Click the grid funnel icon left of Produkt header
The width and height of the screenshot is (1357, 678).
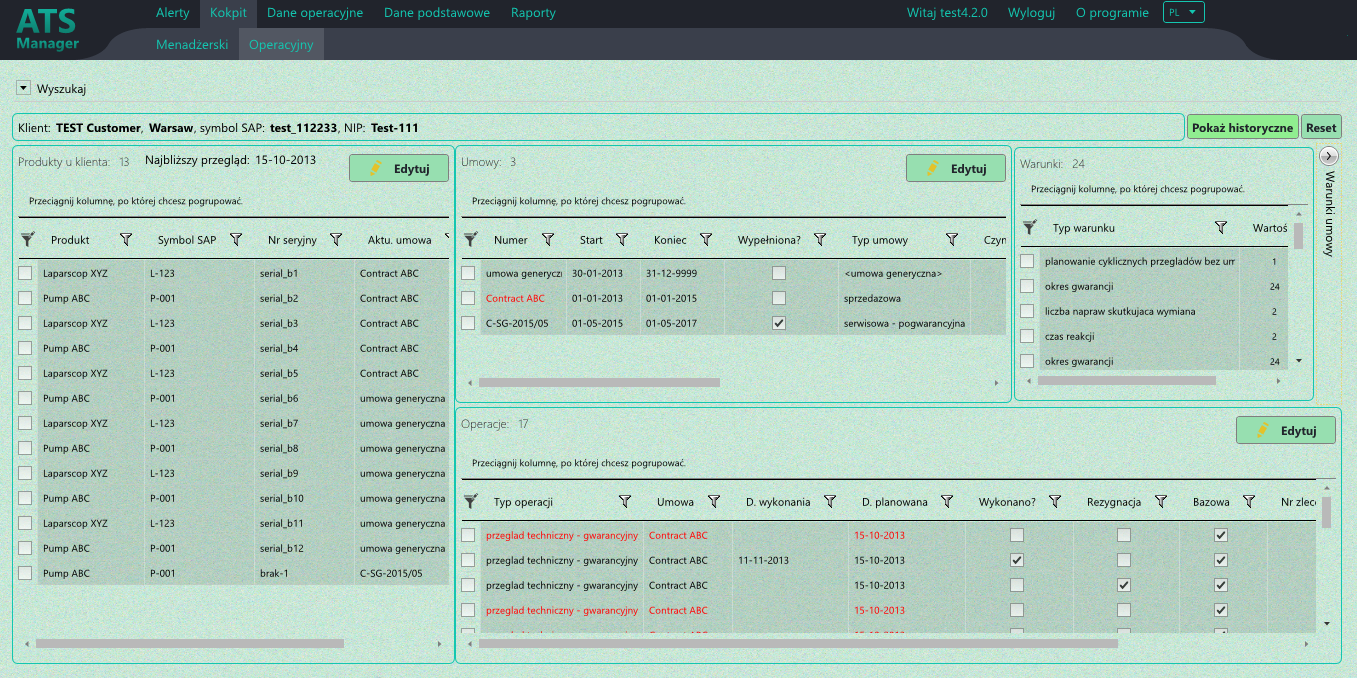coord(27,240)
